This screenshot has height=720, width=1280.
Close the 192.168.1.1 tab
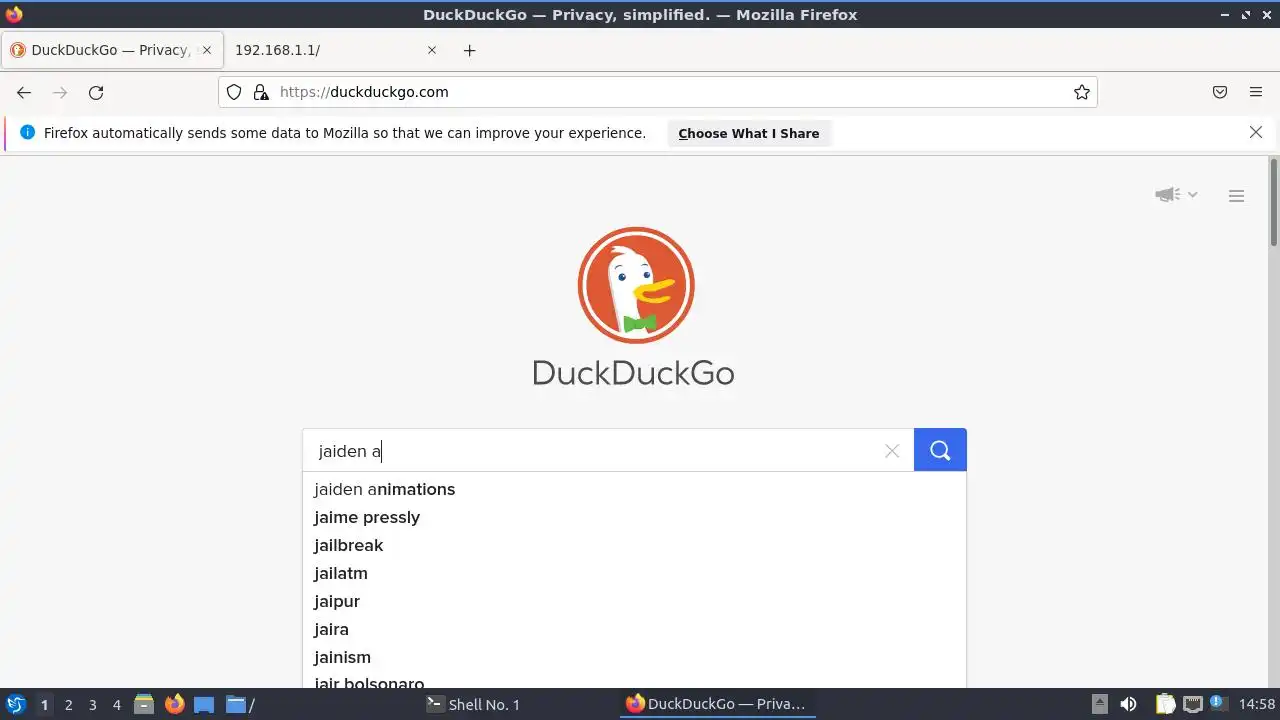click(432, 50)
